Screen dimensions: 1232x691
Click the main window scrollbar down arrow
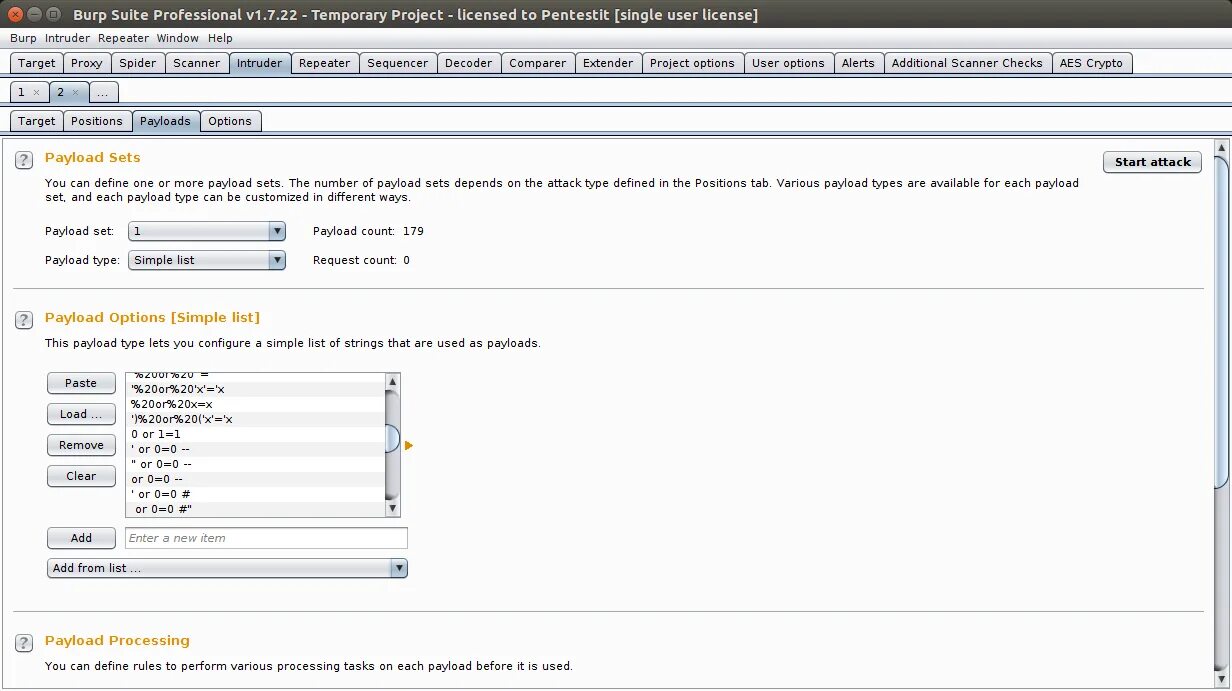pos(1222,681)
